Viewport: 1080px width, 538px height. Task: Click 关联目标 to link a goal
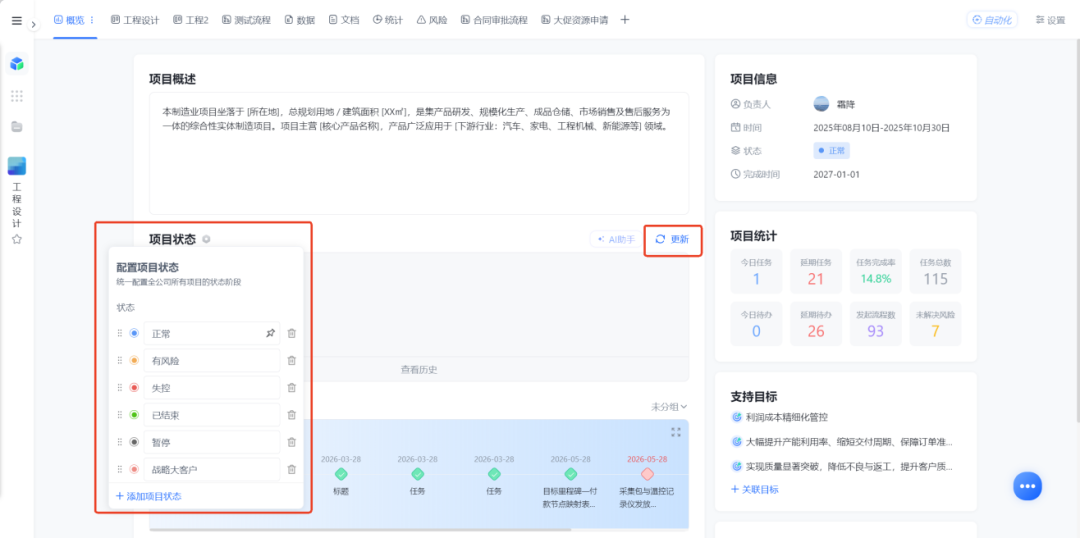tap(755, 489)
